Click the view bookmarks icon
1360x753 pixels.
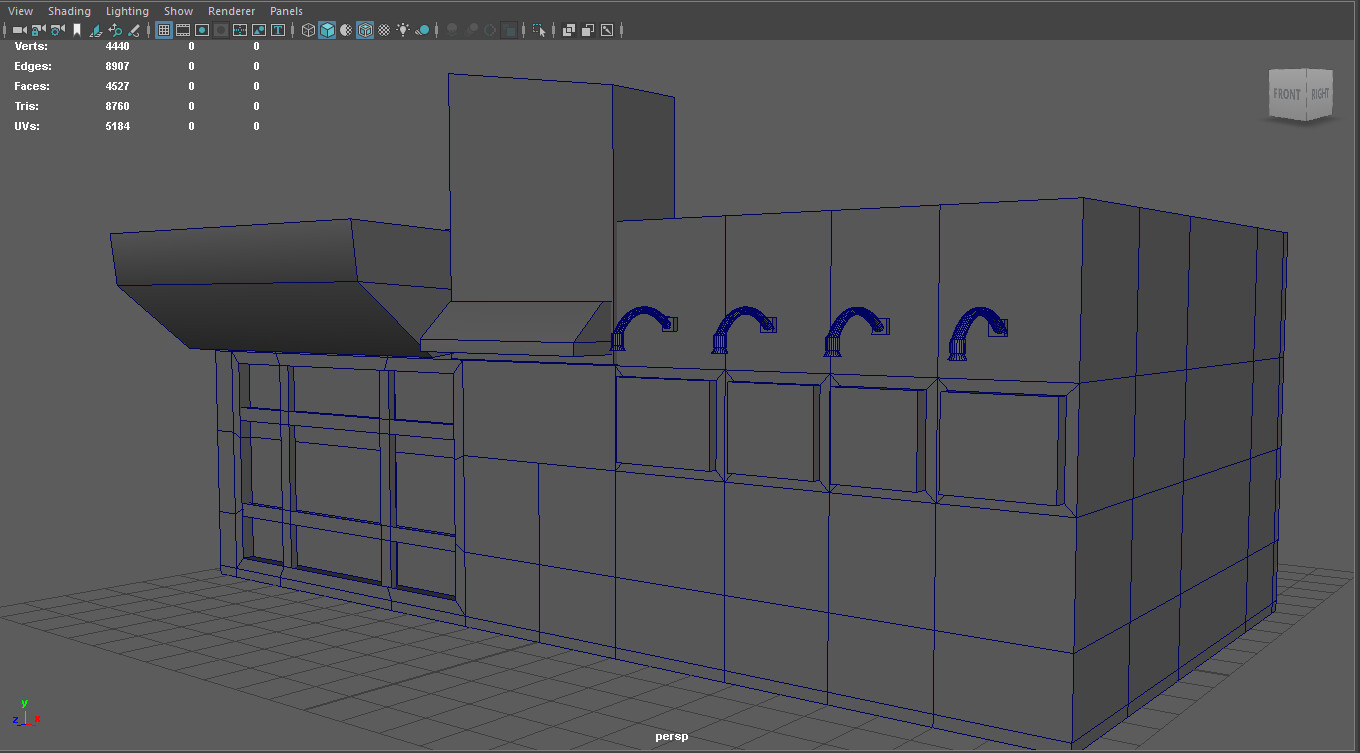pyautogui.click(x=77, y=30)
